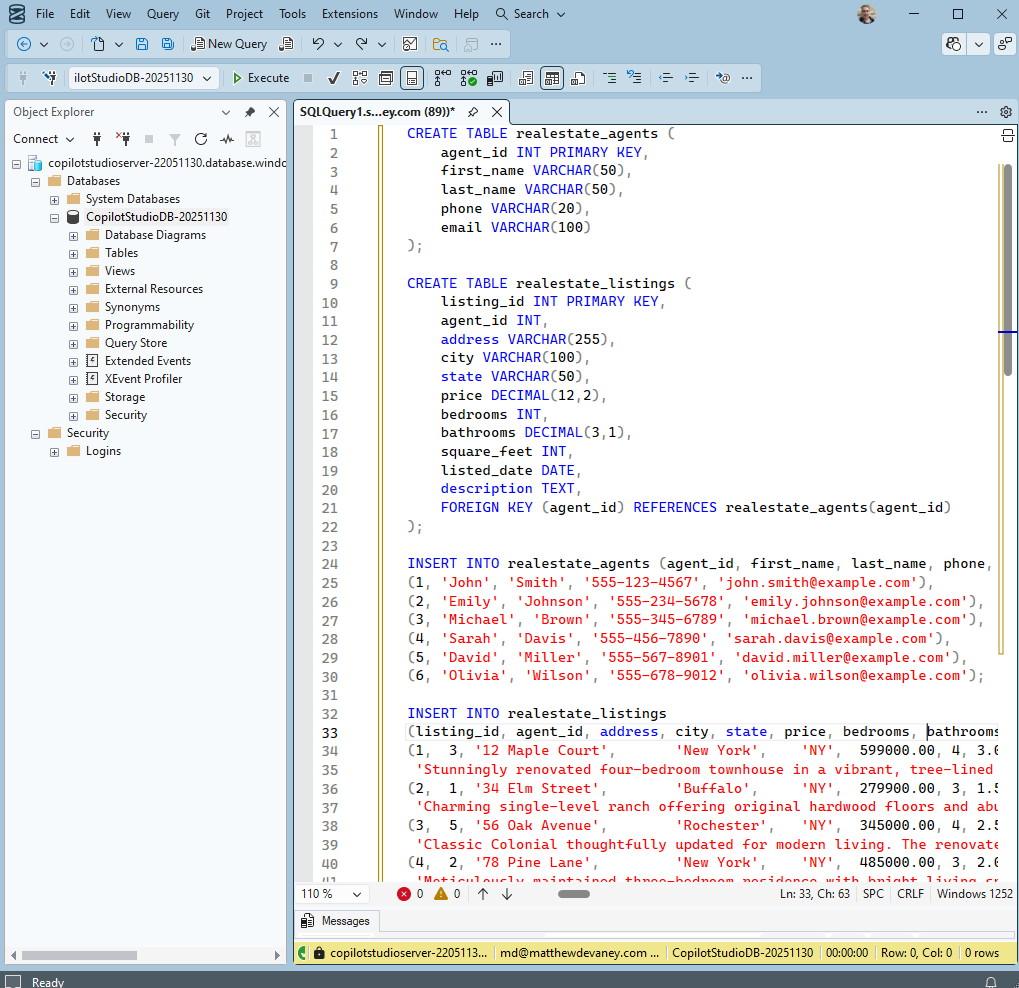This screenshot has height=988, width=1019.
Task: Click the Object Explorer filter icon
Action: pyautogui.click(x=175, y=139)
